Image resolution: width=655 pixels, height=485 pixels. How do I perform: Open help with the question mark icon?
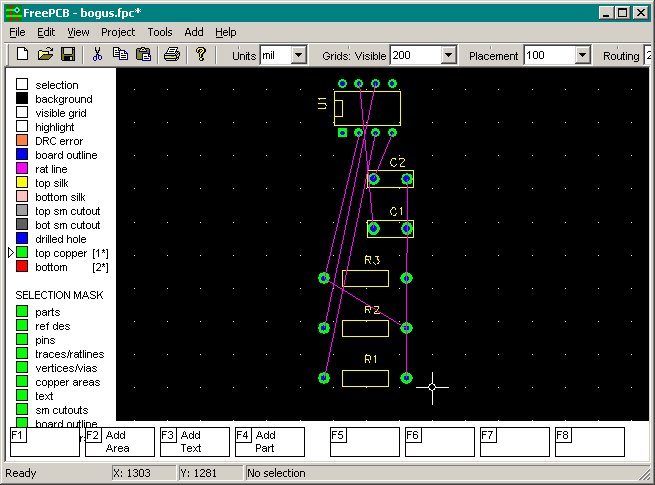[x=201, y=54]
